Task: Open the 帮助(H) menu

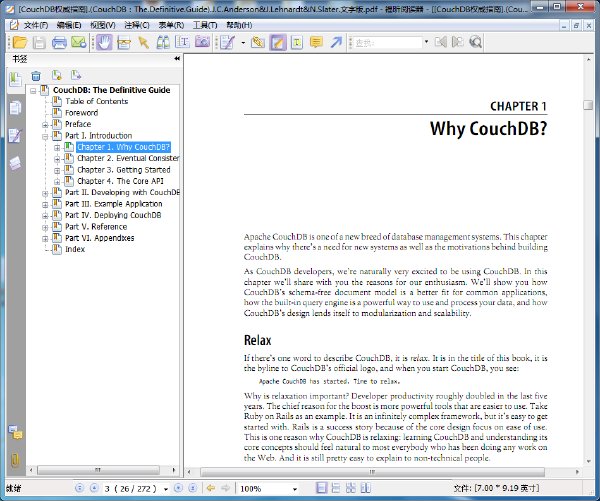Action: pos(239,25)
